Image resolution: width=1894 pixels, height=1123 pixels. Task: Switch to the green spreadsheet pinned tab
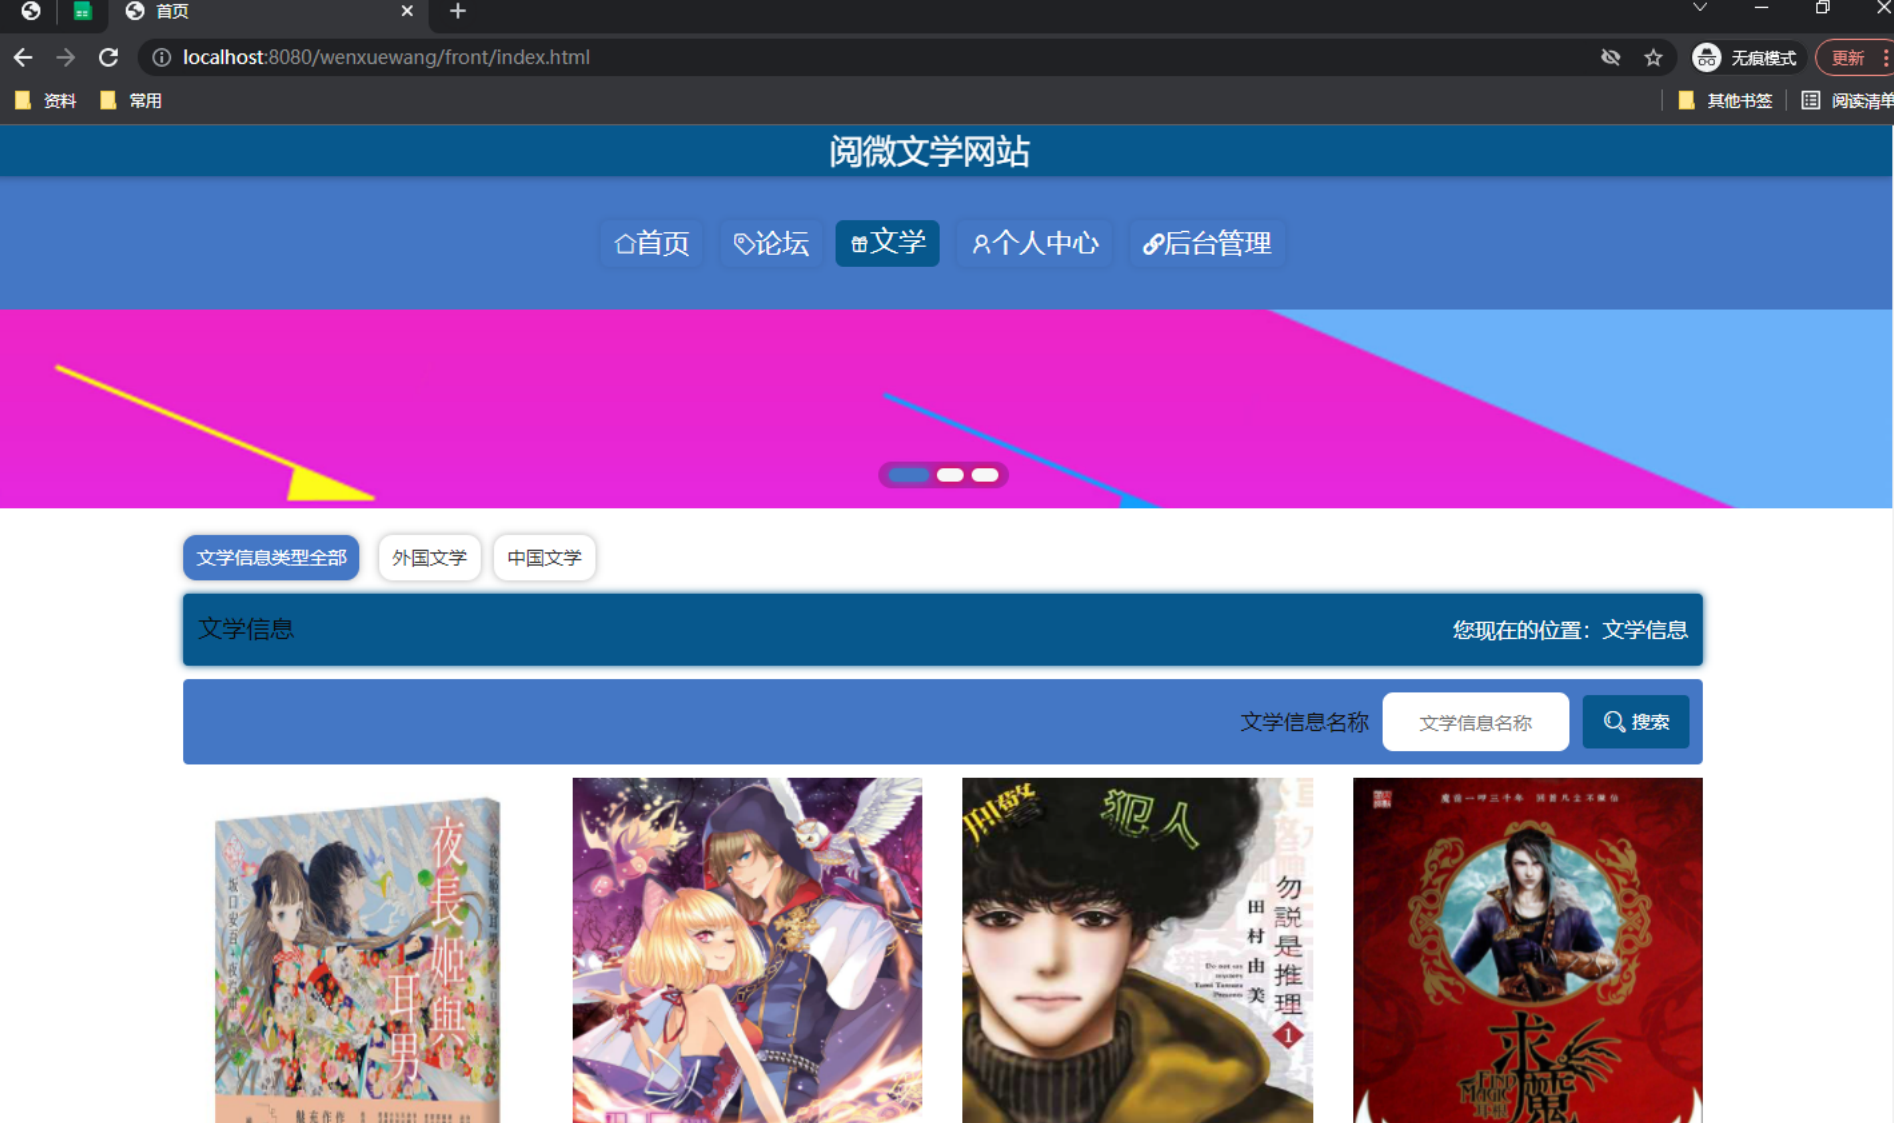pyautogui.click(x=82, y=11)
